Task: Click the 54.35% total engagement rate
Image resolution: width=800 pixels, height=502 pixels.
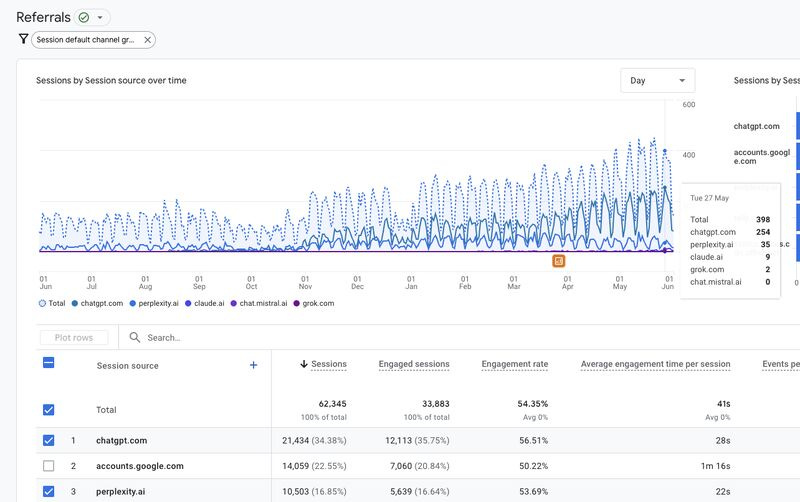Action: click(x=533, y=404)
